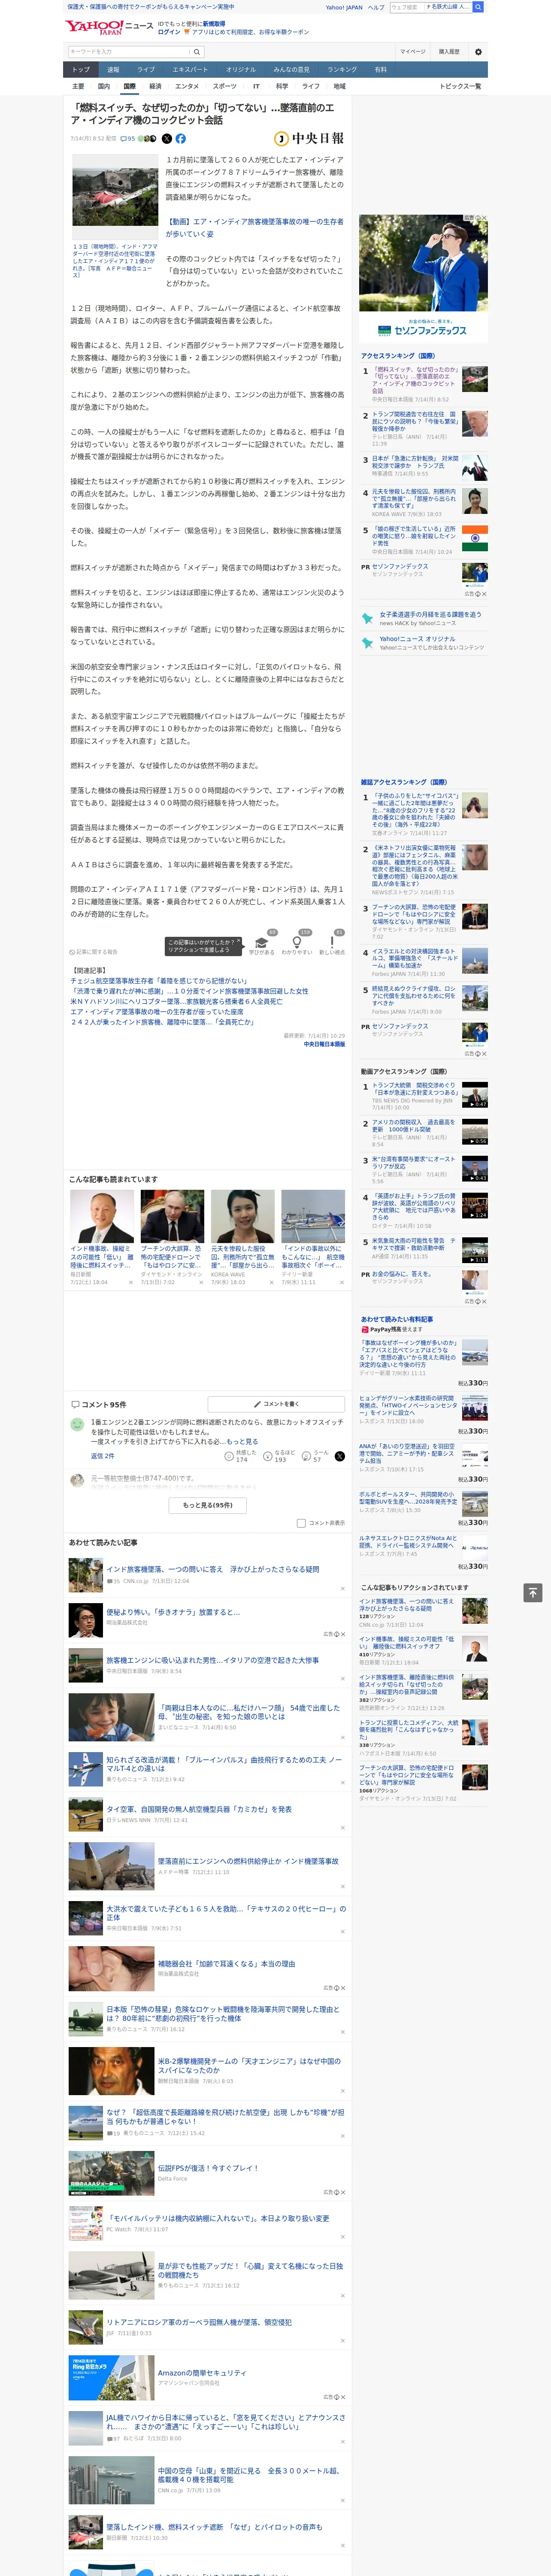Share the first comment on X
Image resolution: width=551 pixels, height=2576 pixels.
point(339,1456)
